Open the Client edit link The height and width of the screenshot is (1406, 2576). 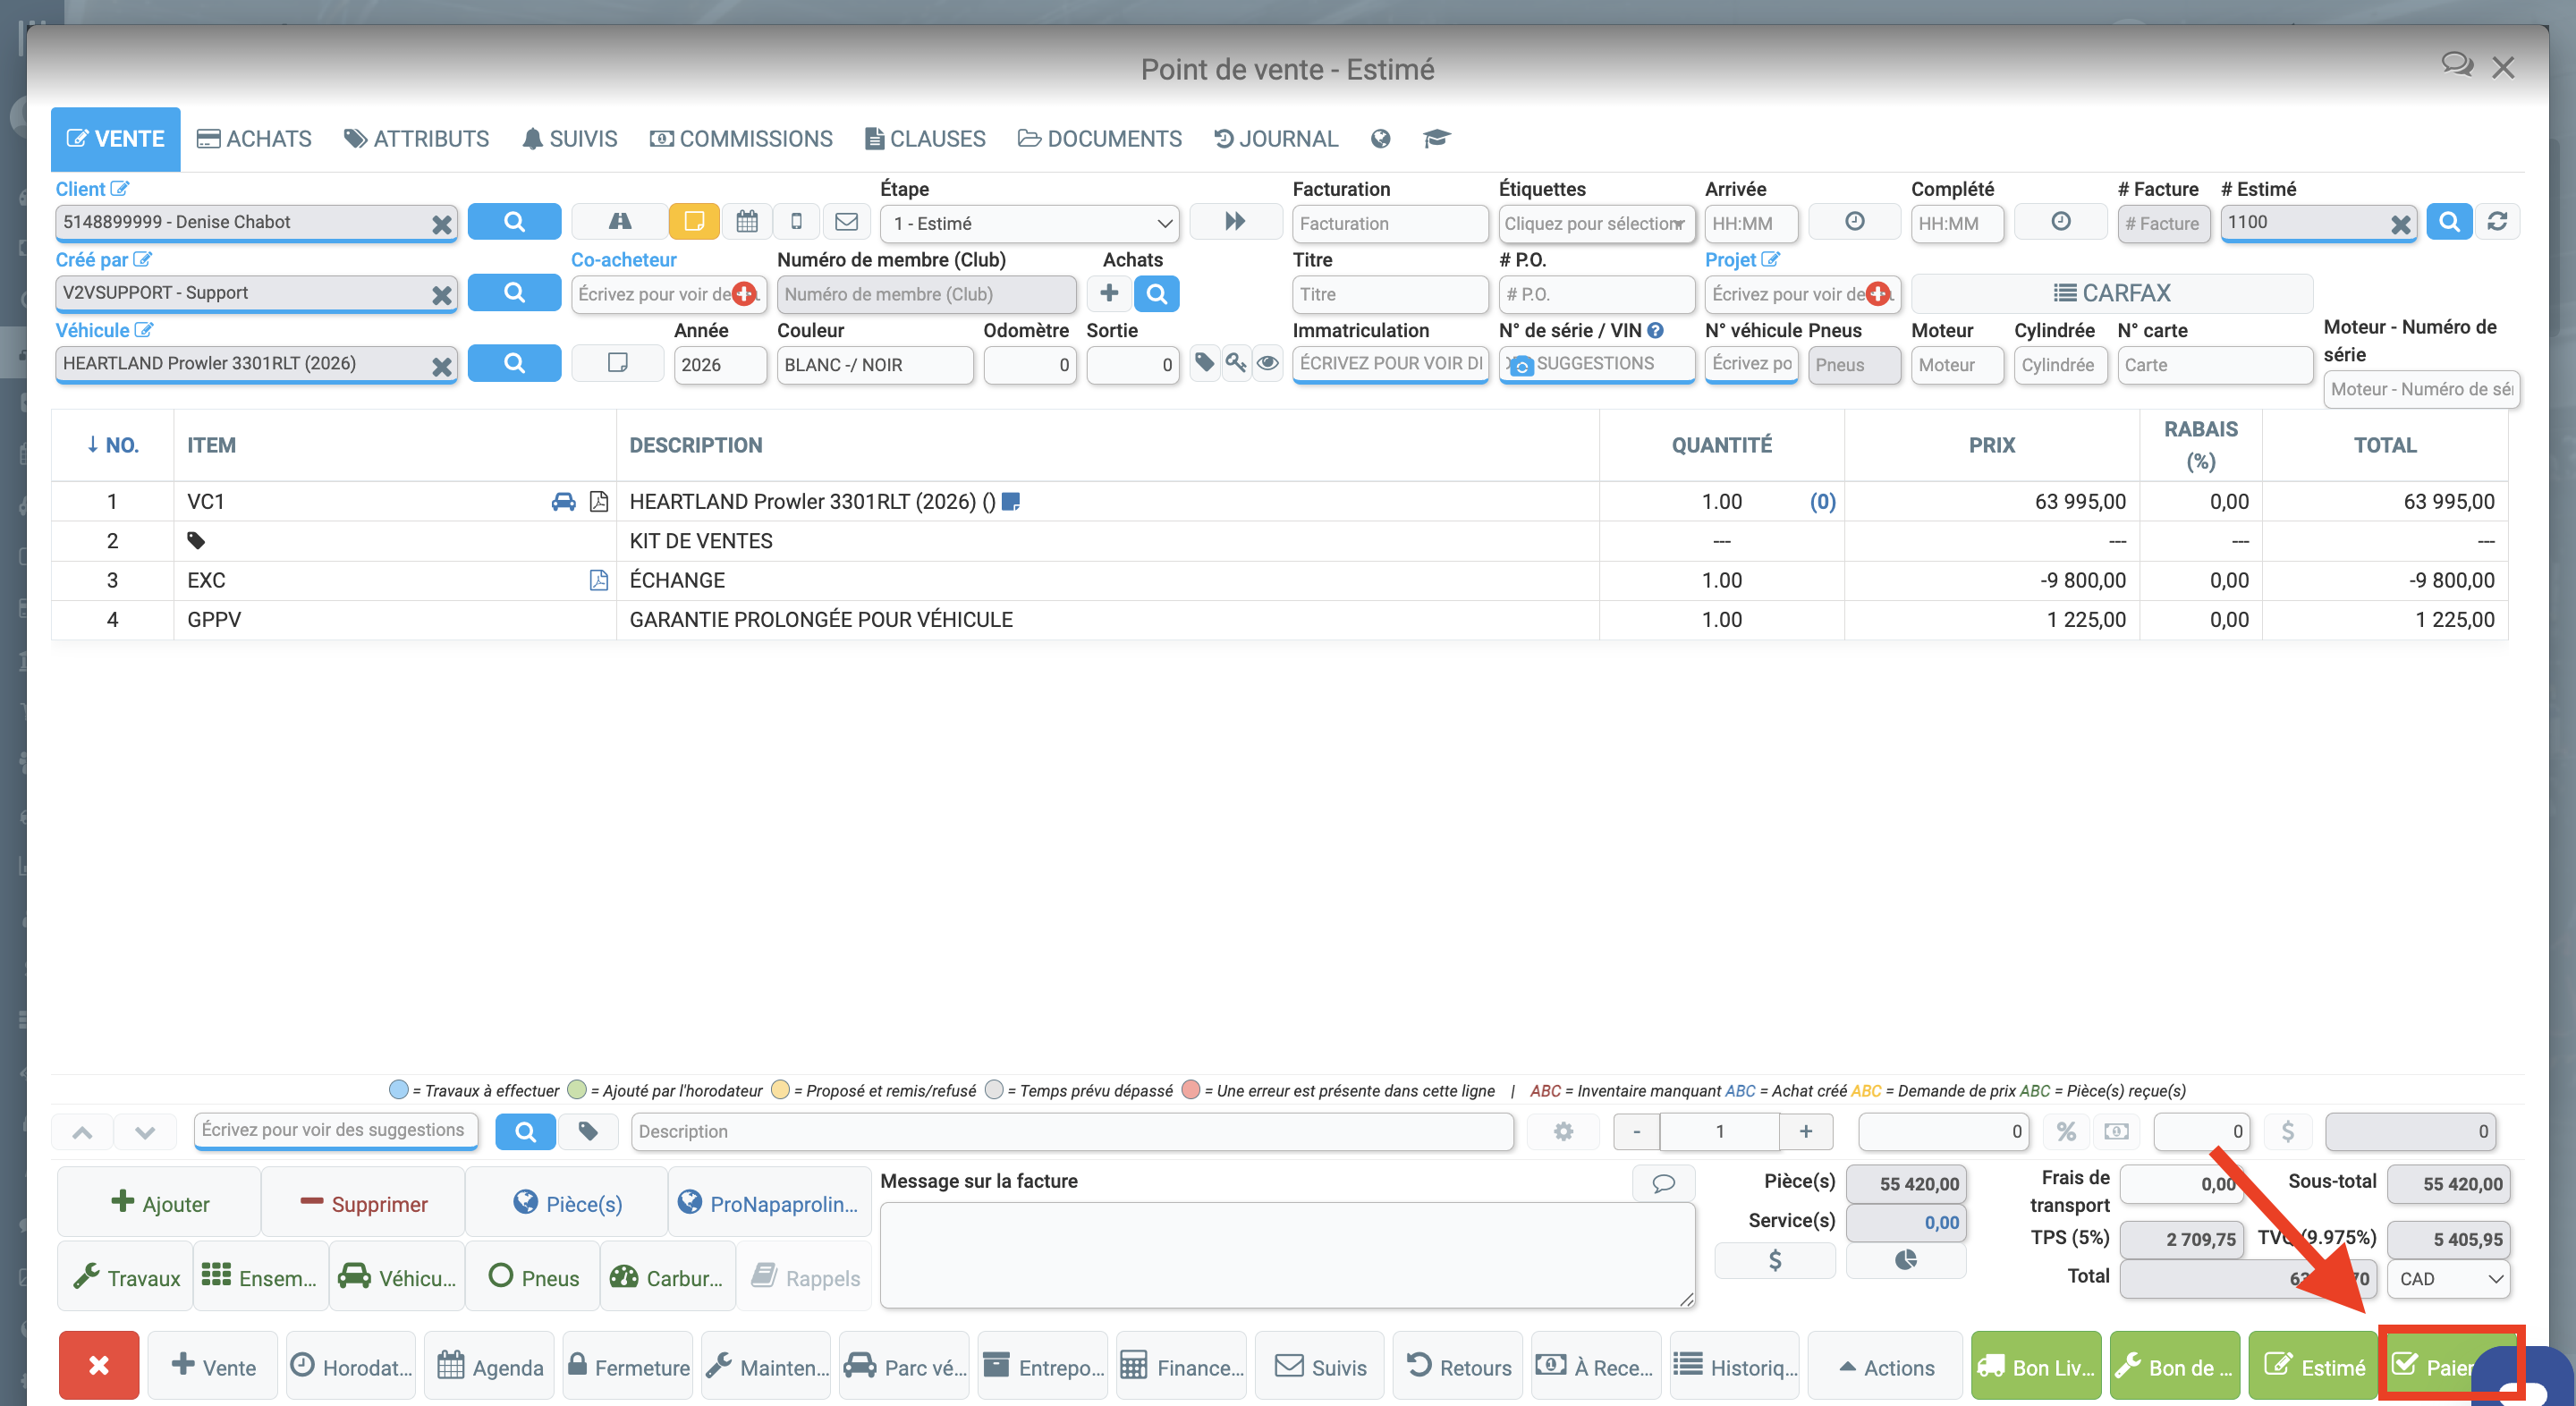pos(92,189)
